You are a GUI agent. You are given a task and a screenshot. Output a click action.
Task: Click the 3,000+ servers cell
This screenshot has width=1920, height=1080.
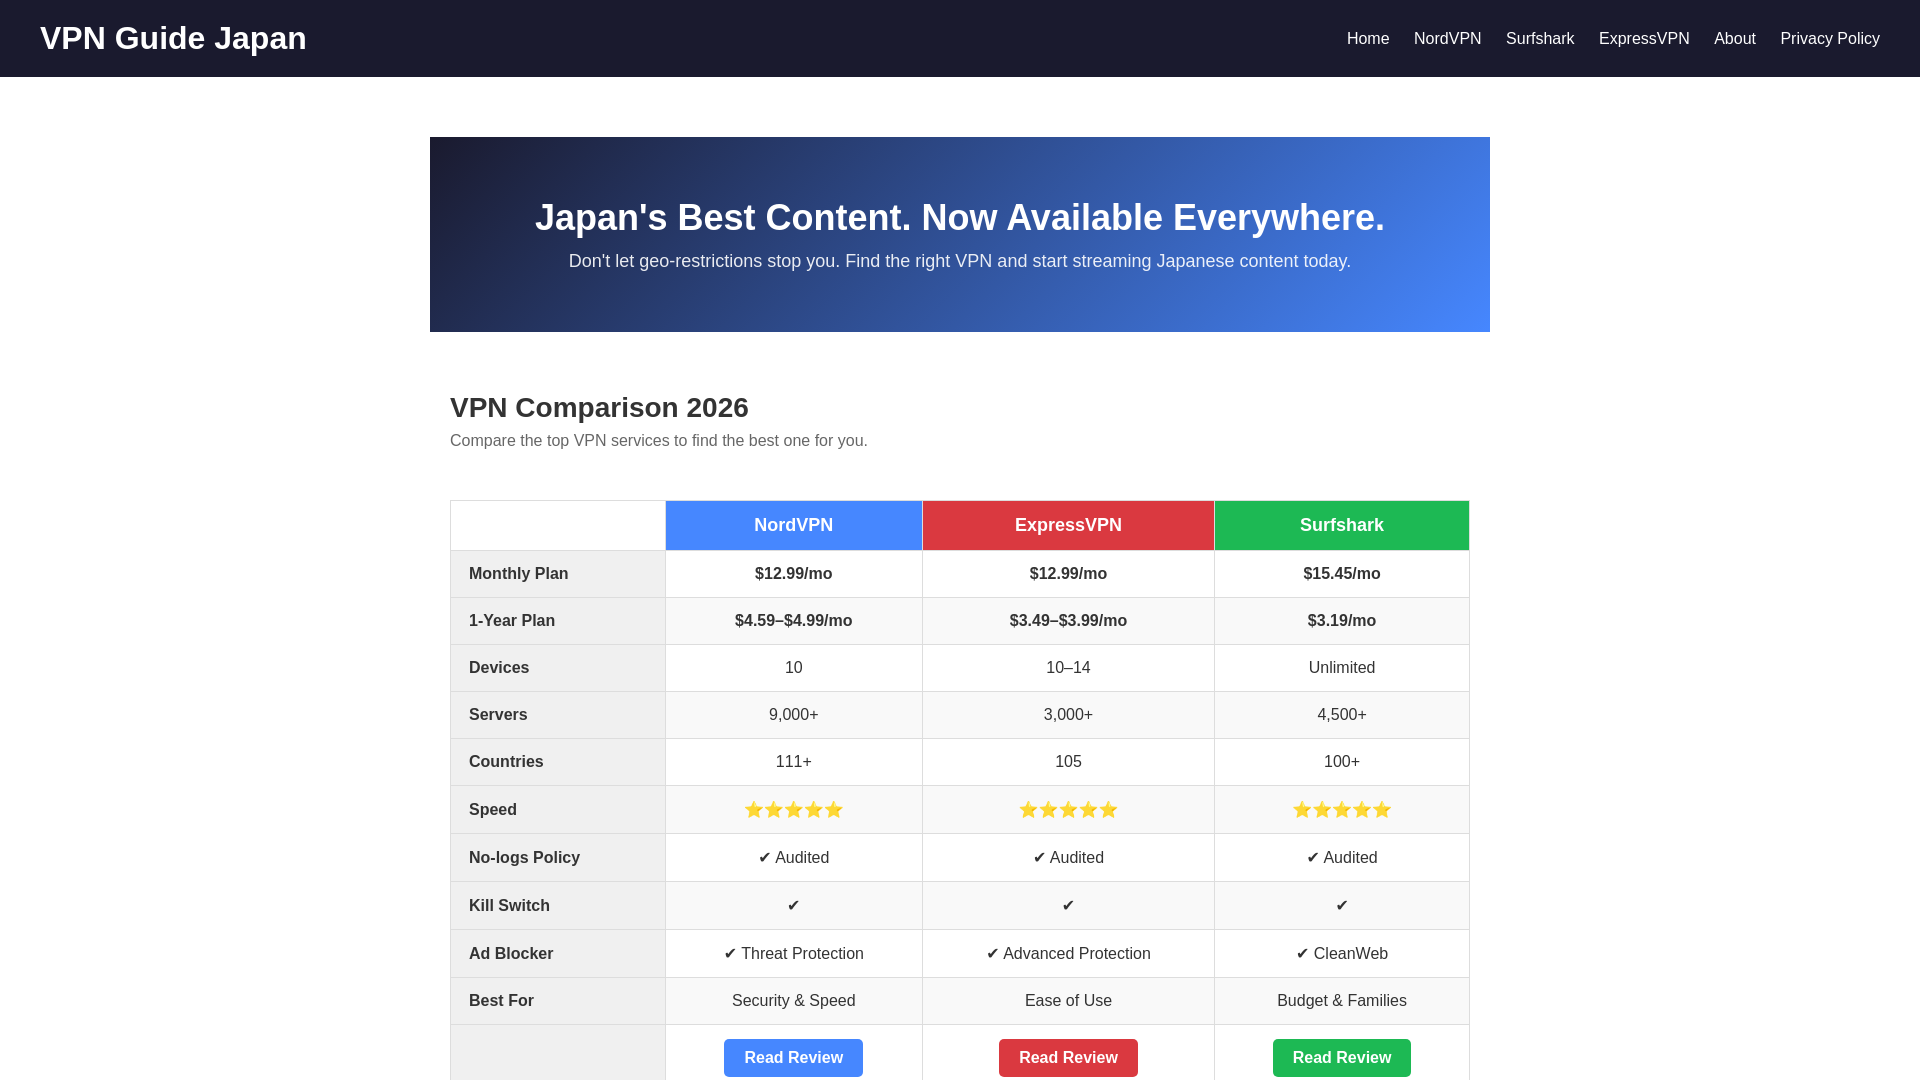(1068, 715)
